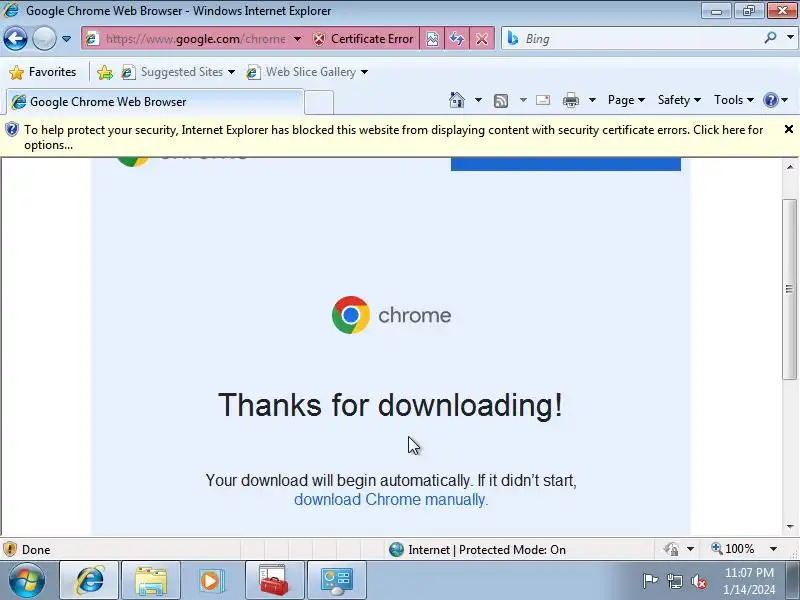
Task: Open search provider dropdown arrow
Action: point(790,38)
